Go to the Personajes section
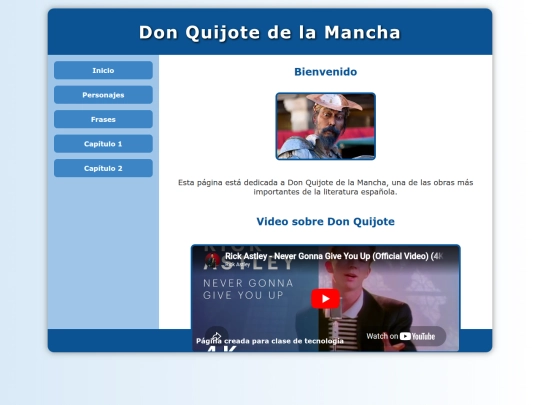This screenshot has width=540, height=405. click(x=103, y=95)
